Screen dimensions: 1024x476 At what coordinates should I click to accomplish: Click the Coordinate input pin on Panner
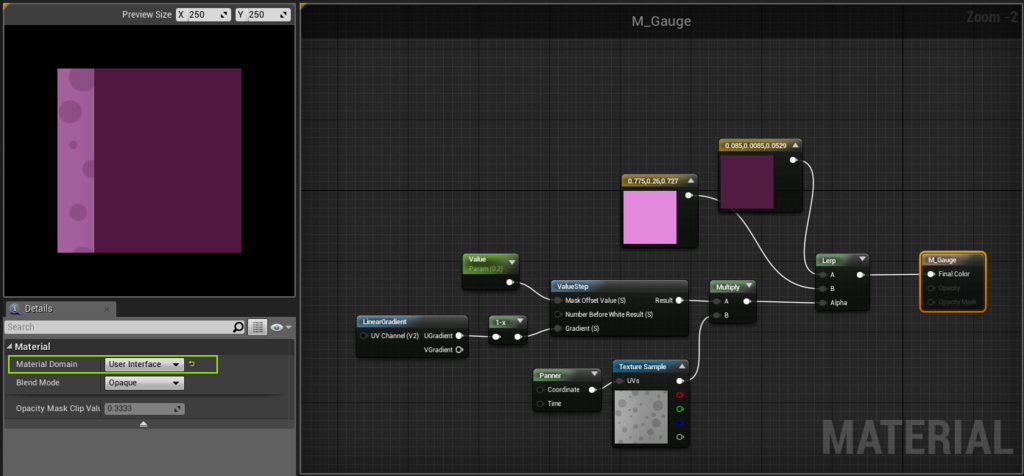540,390
